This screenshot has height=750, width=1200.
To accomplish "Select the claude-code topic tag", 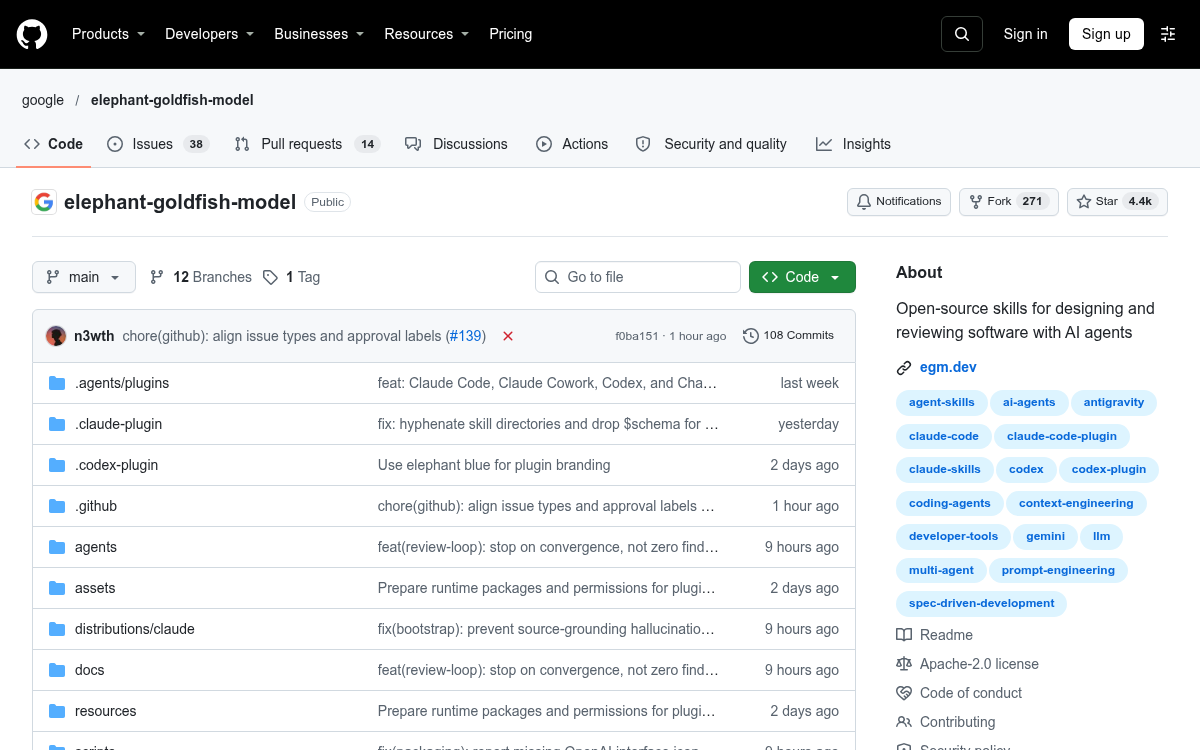I will pyautogui.click(x=944, y=436).
